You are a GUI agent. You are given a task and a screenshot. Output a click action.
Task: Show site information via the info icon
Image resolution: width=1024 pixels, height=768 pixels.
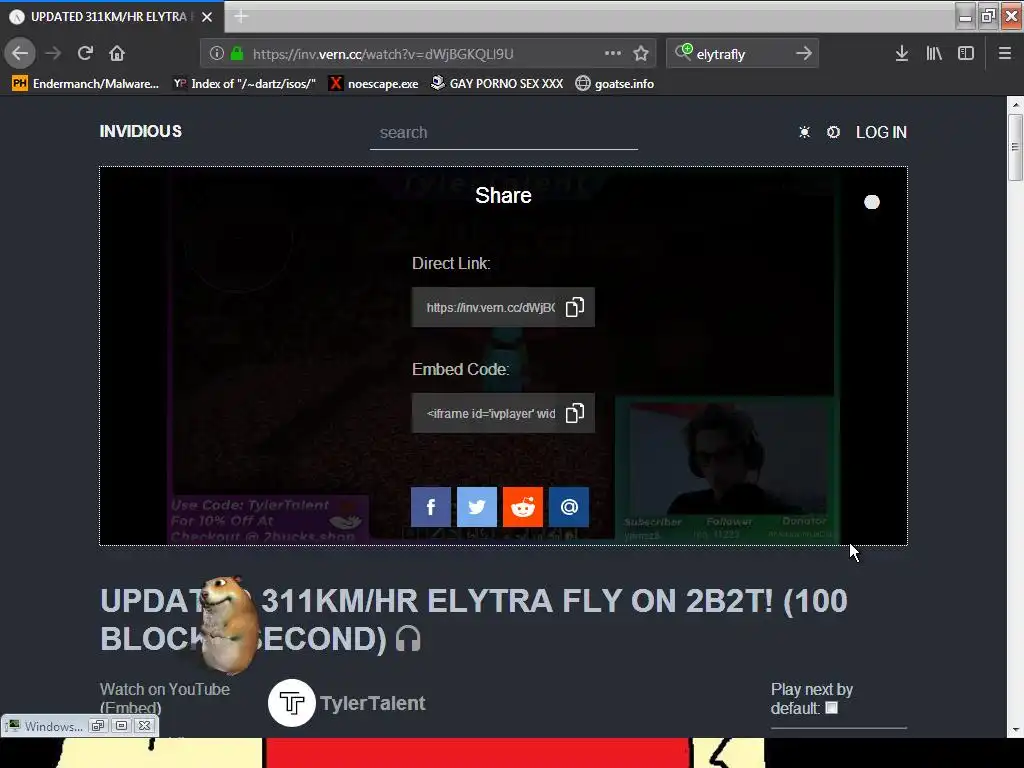[217, 54]
